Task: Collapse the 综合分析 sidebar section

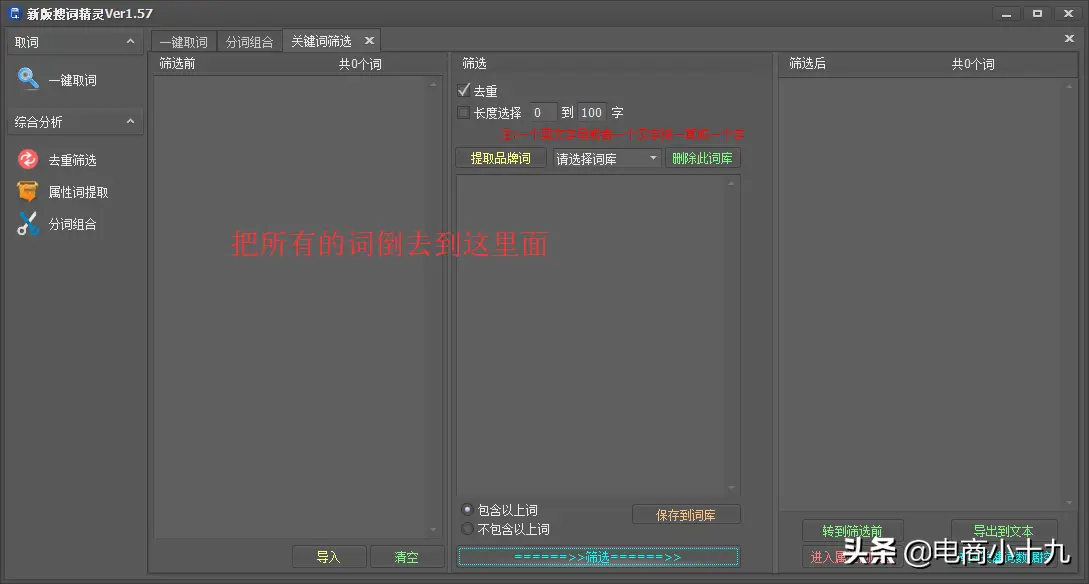Action: coord(129,121)
